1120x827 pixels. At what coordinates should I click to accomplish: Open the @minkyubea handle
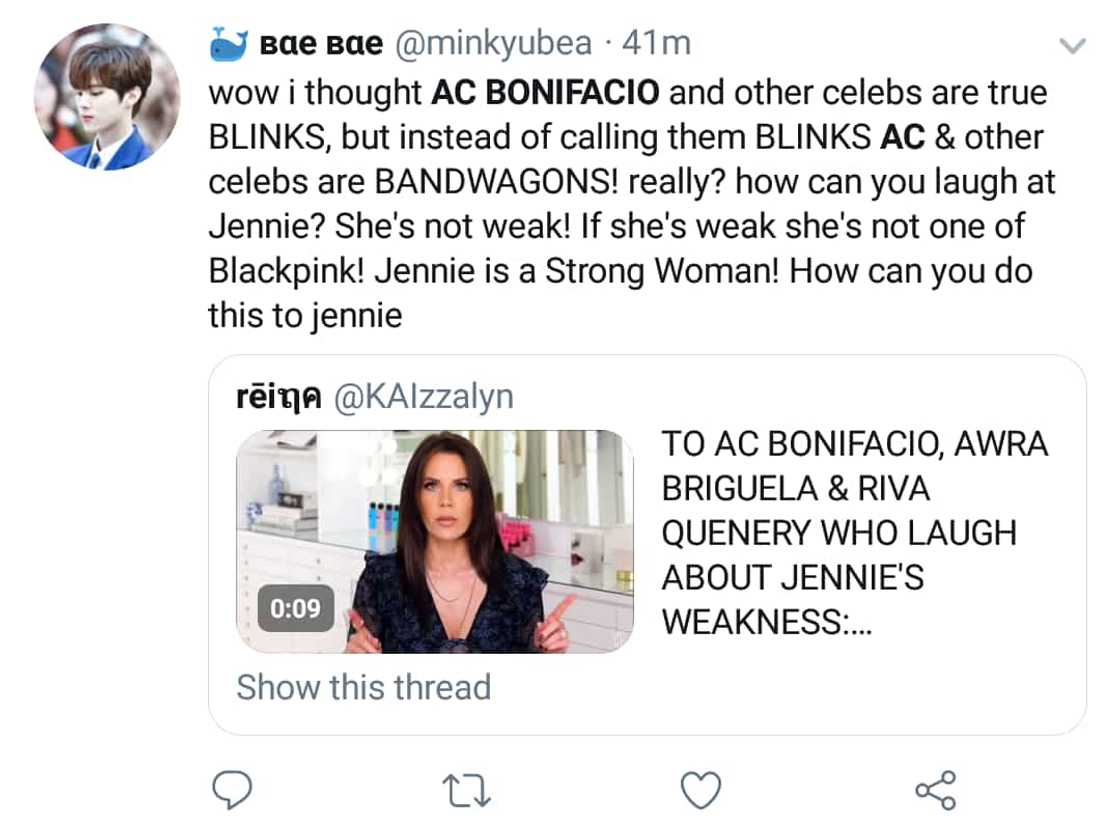[x=496, y=44]
